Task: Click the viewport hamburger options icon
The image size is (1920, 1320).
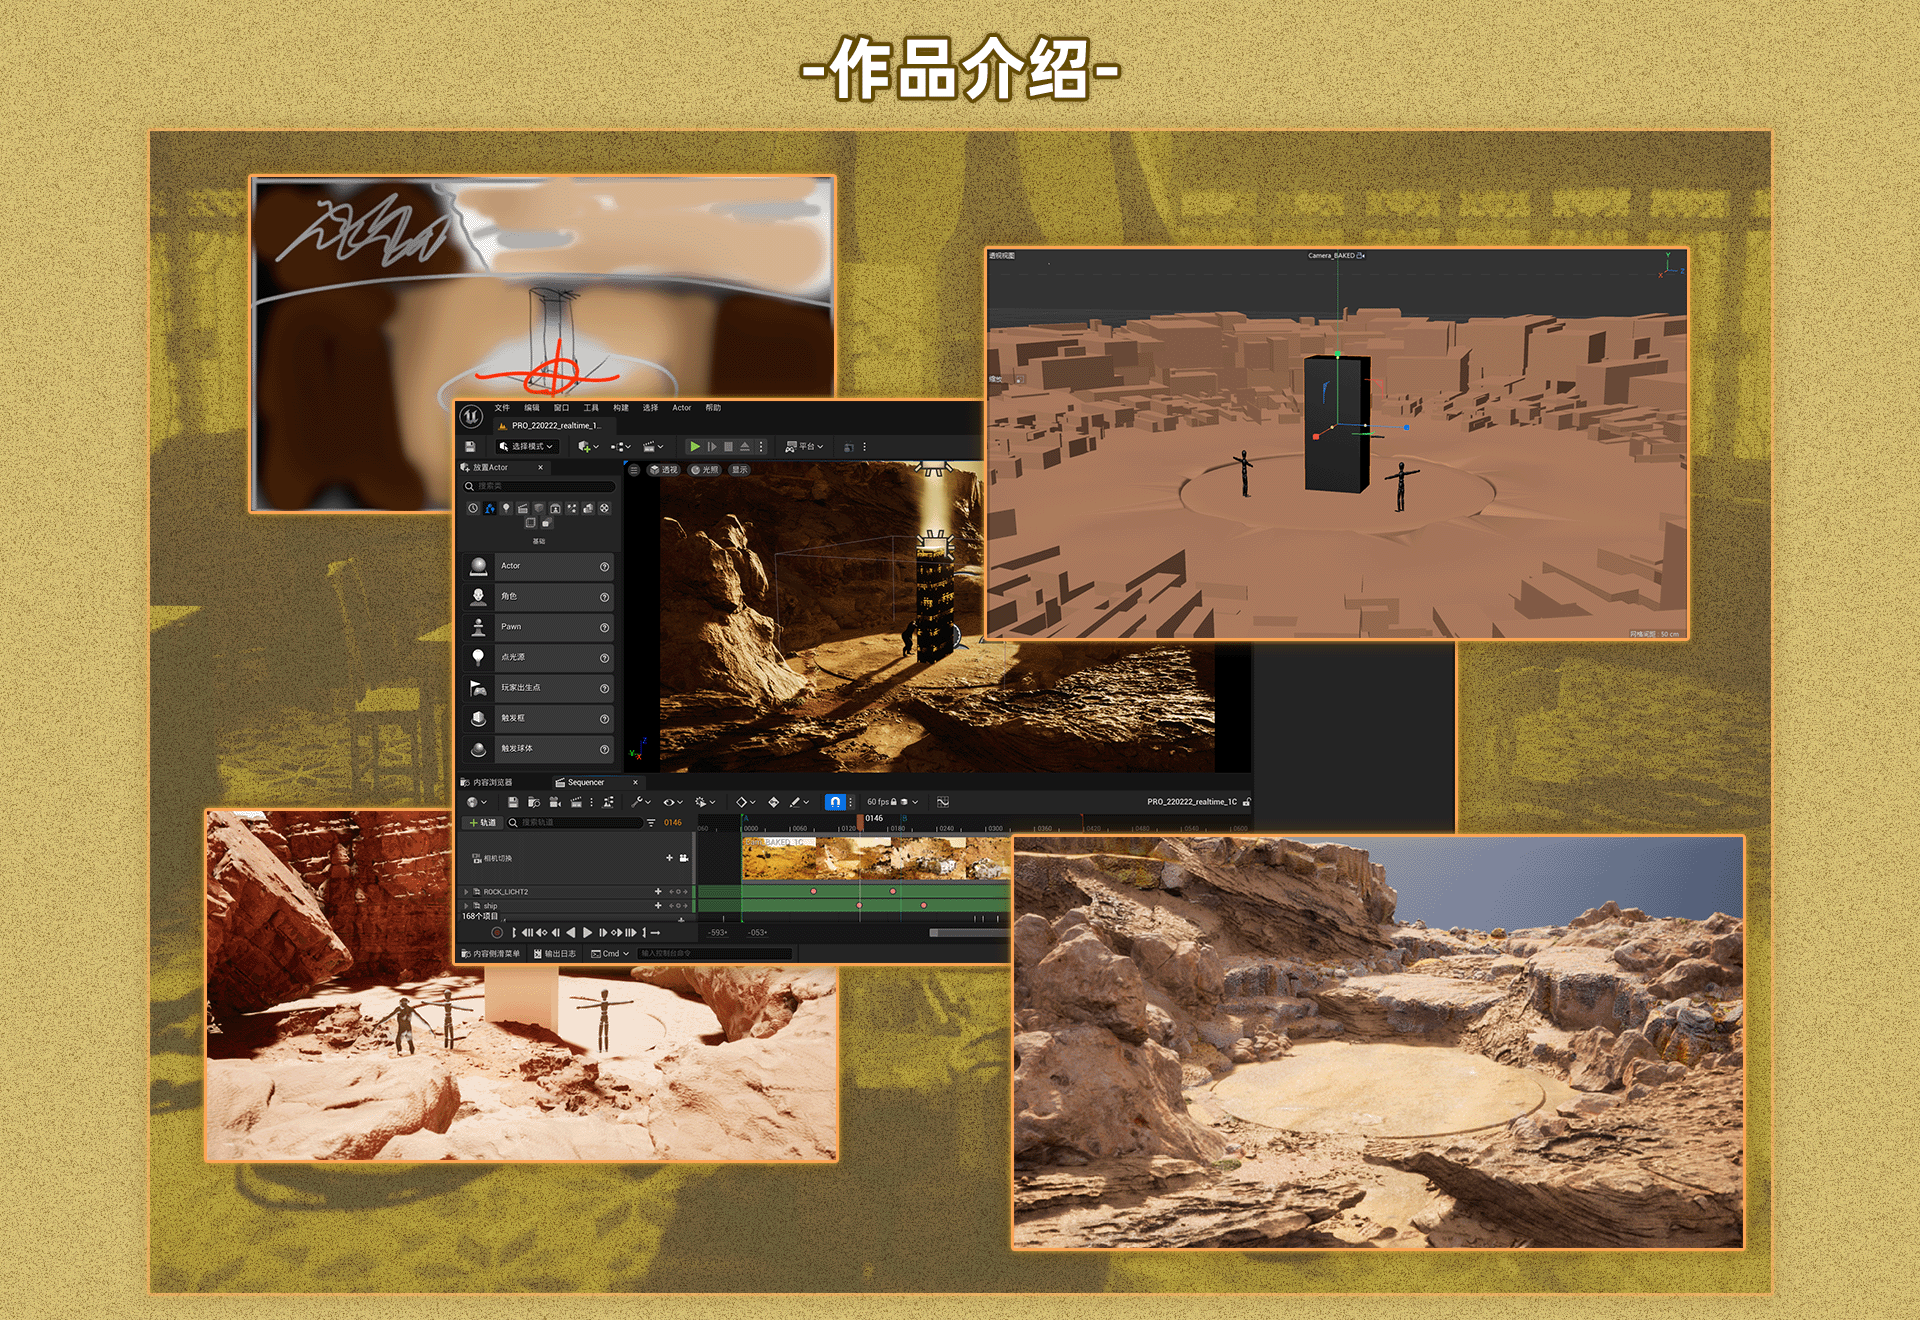Action: click(634, 470)
